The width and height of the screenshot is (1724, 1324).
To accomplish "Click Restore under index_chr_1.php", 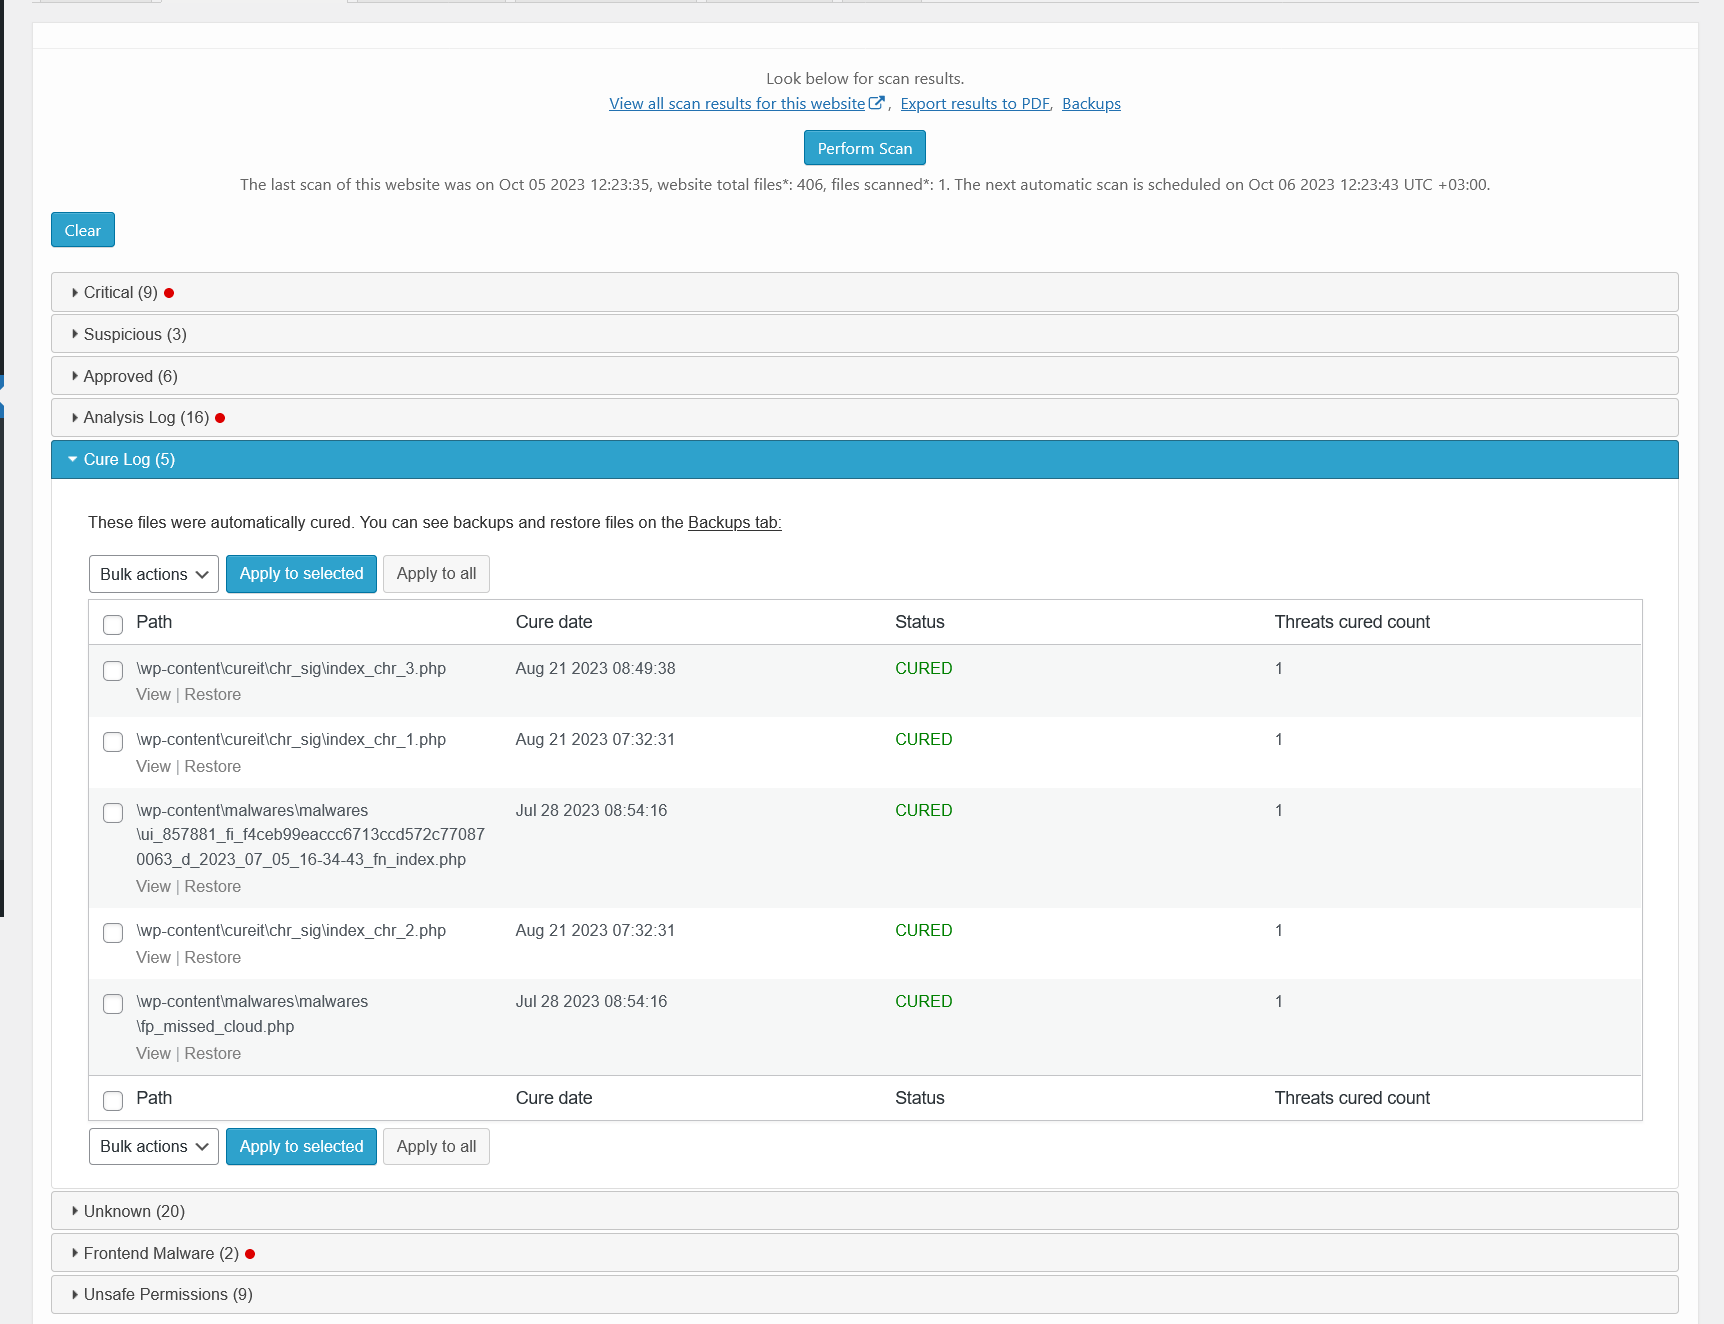I will (x=213, y=766).
